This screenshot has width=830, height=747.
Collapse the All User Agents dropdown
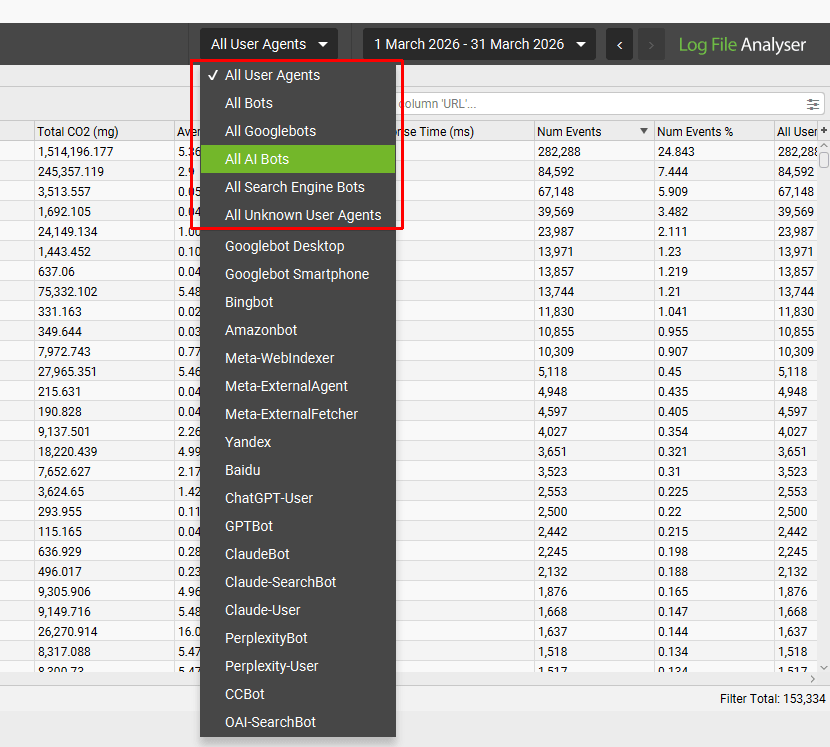click(x=267, y=44)
